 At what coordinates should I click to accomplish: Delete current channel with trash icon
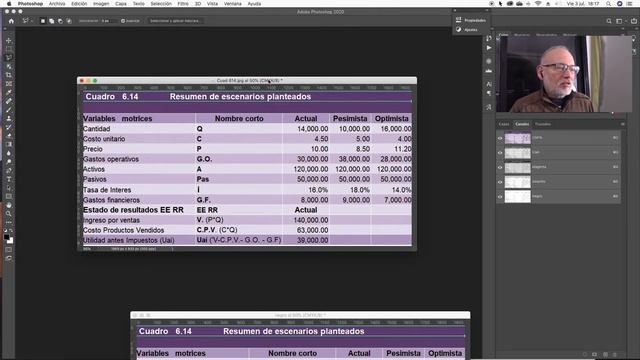615,354
